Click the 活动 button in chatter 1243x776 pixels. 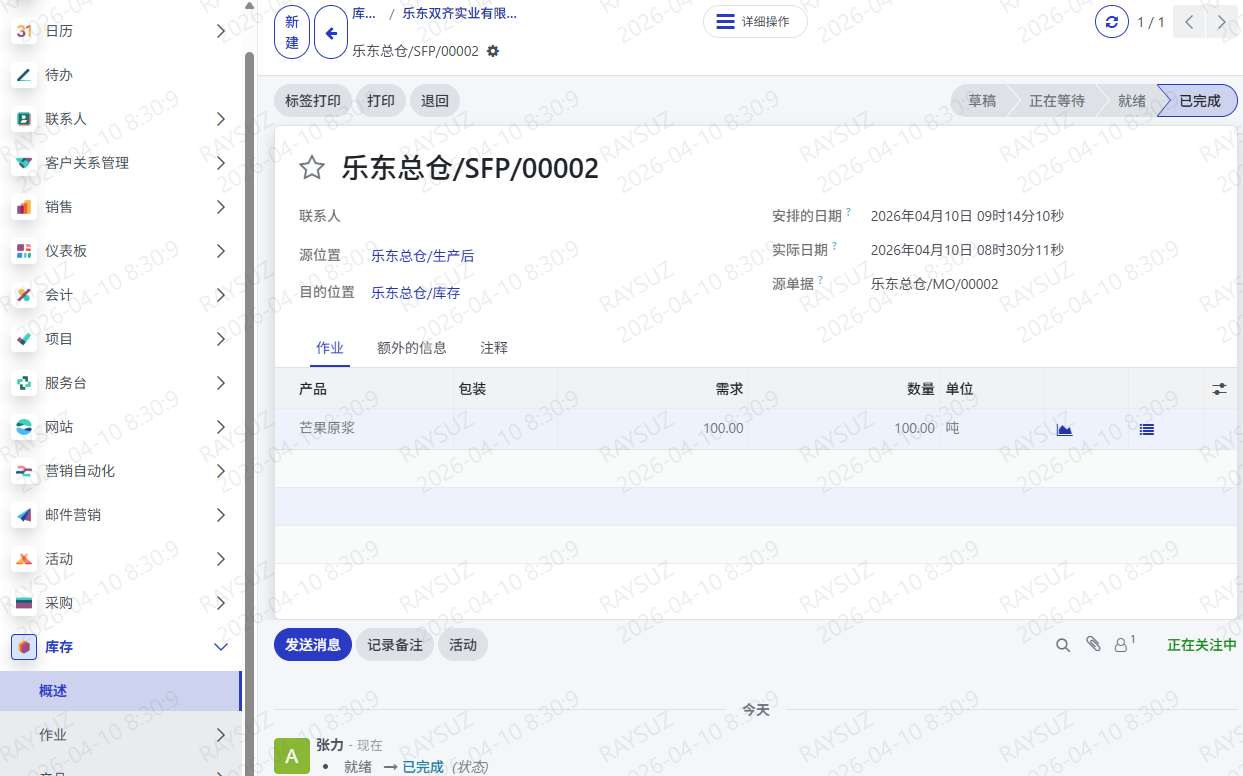[463, 645]
